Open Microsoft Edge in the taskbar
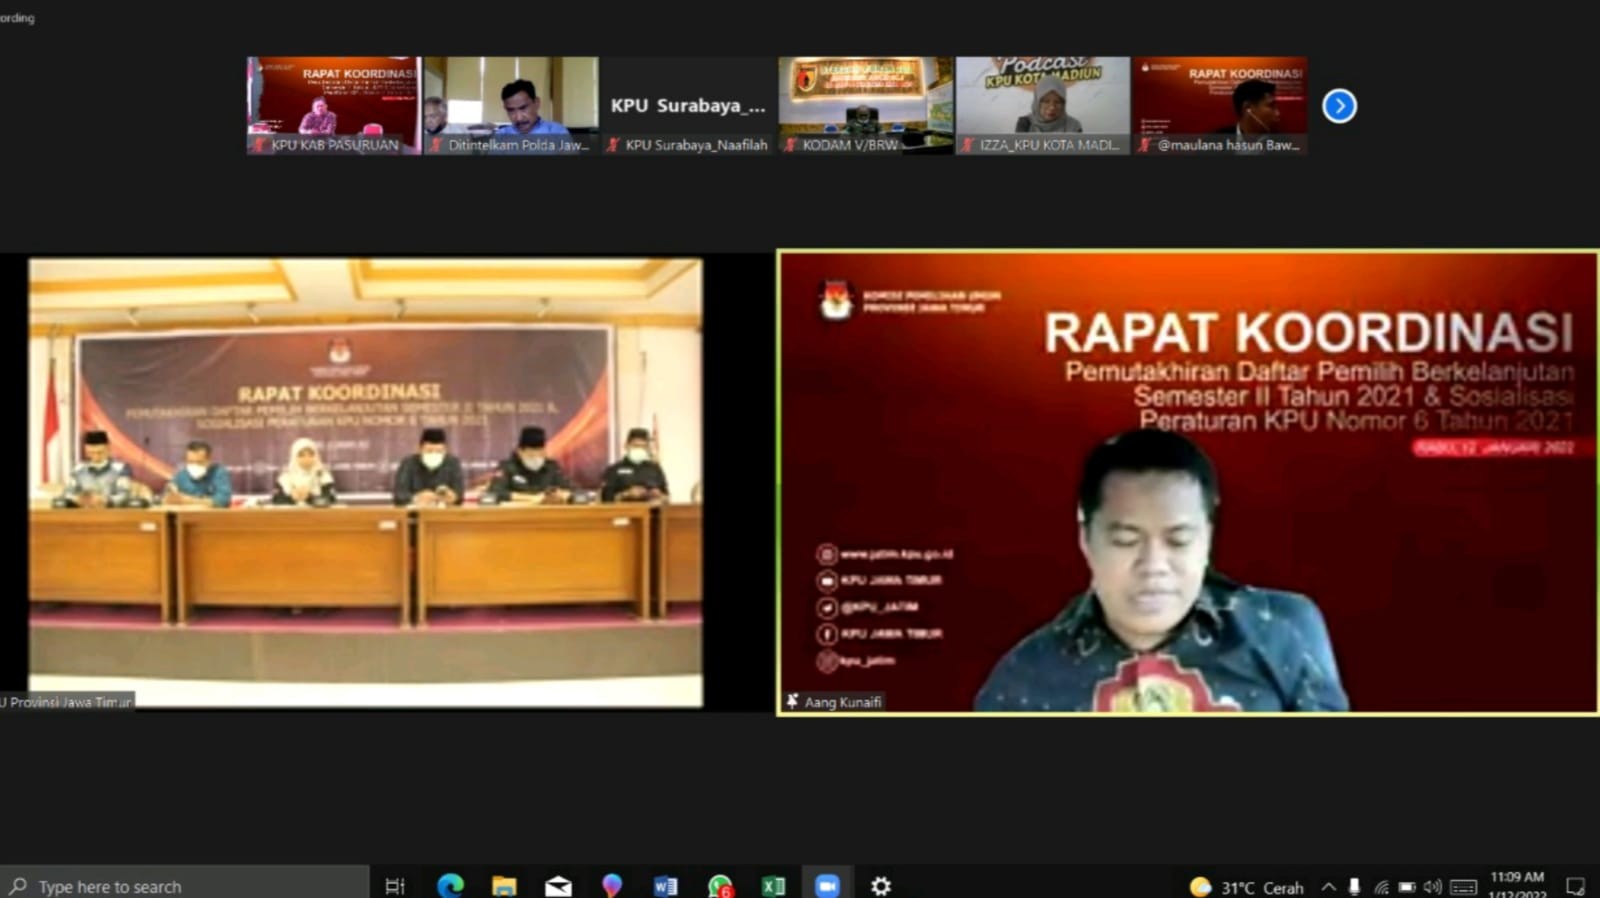Viewport: 1600px width, 898px height. click(450, 886)
